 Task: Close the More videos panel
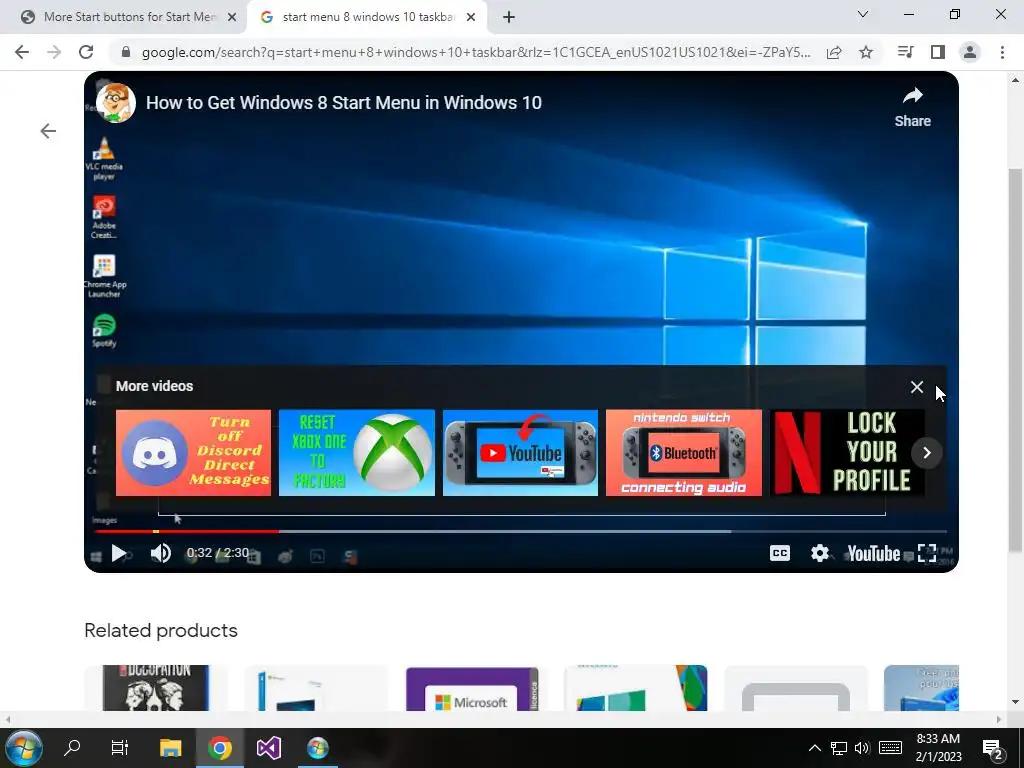[x=917, y=387]
